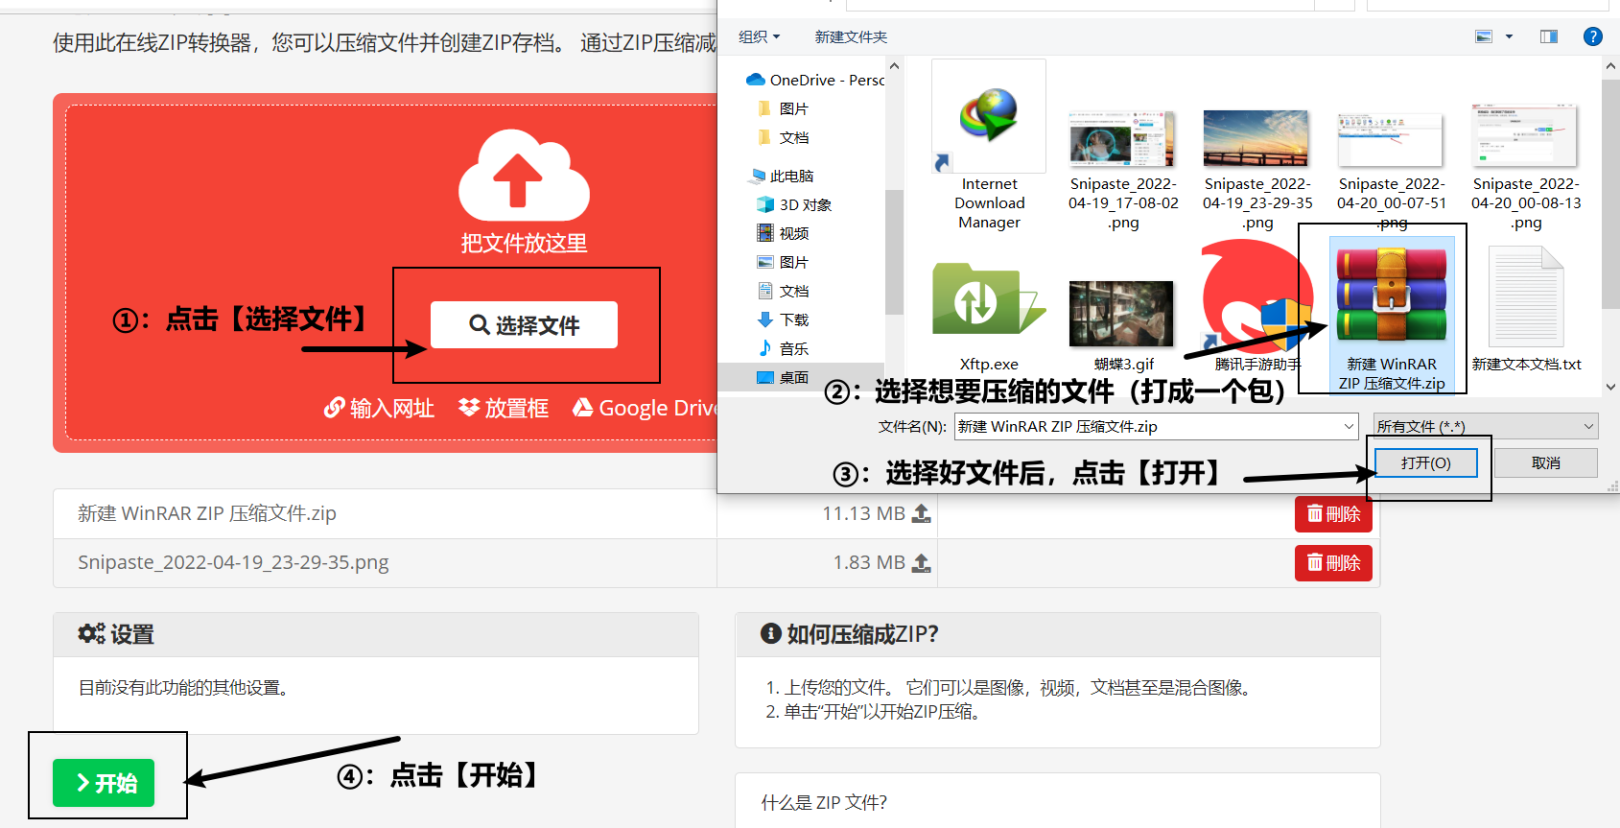Select the 新建 WinRAR ZIP 压缩文件.zip file icon
This screenshot has width=1620, height=828.
[1391, 296]
